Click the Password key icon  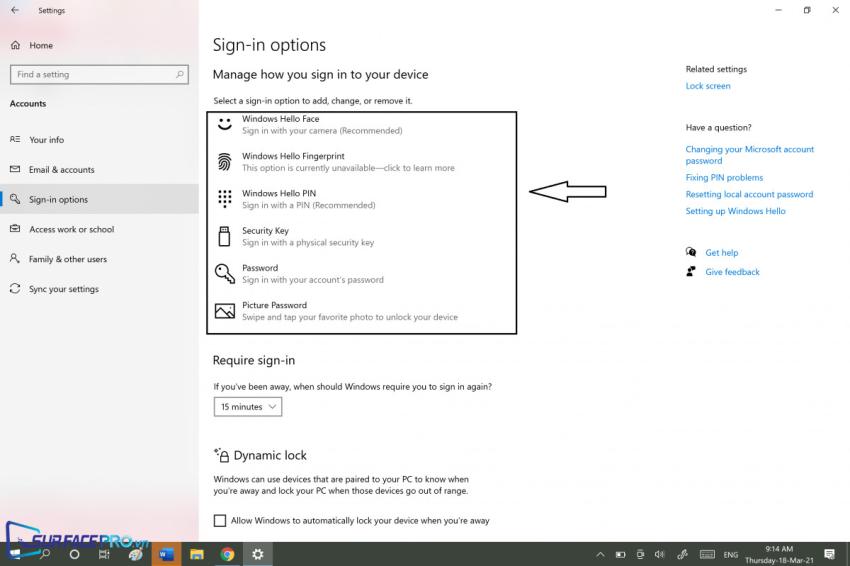point(224,274)
